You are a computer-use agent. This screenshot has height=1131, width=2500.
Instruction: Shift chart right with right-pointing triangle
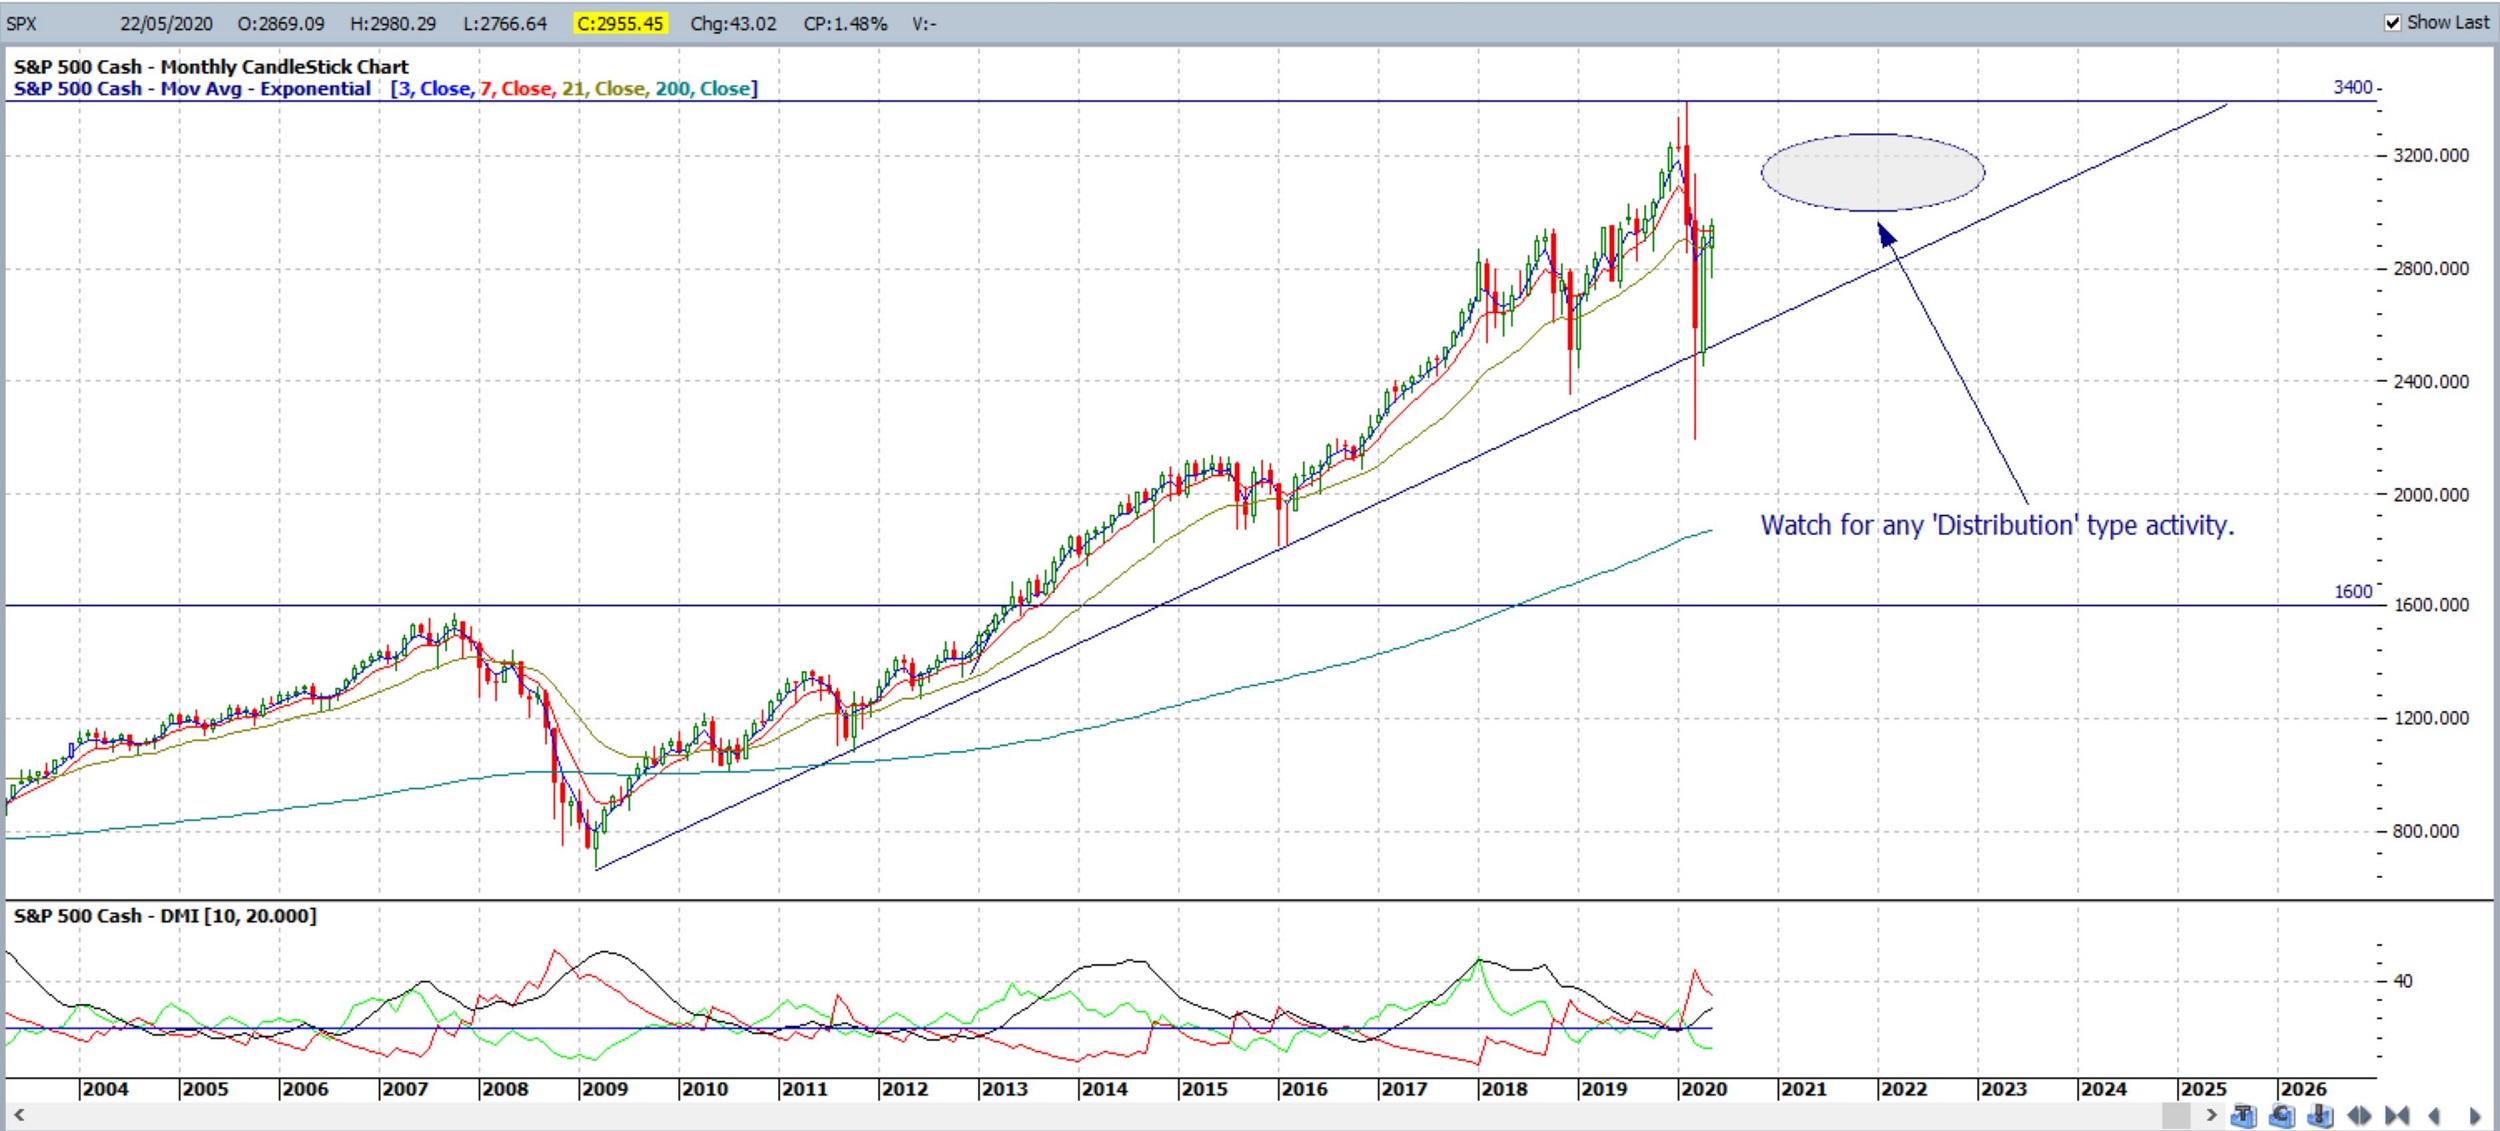pos(2474,1116)
